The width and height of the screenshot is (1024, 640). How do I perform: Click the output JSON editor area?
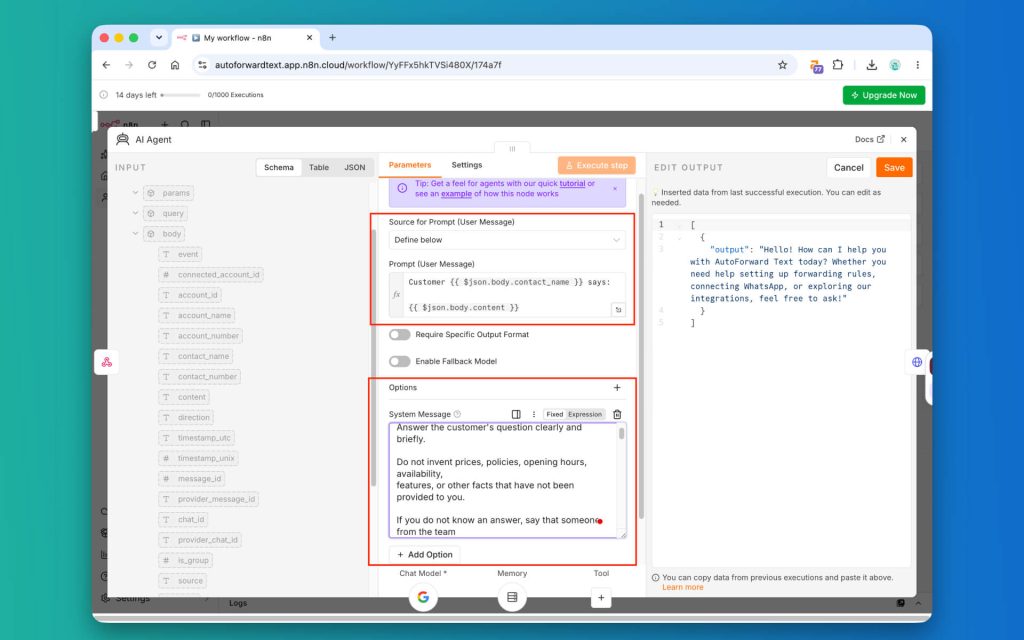[x=781, y=392]
